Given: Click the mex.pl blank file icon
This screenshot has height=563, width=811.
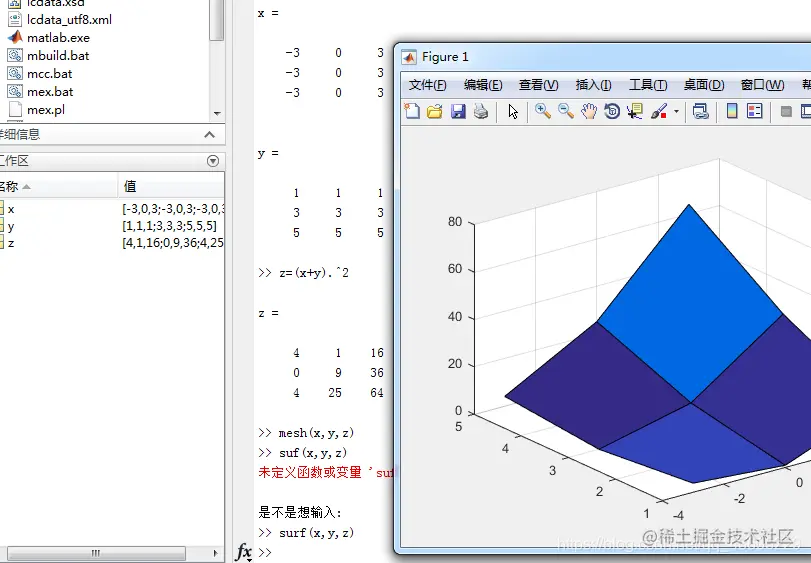Looking at the screenshot, I should click(16, 110).
